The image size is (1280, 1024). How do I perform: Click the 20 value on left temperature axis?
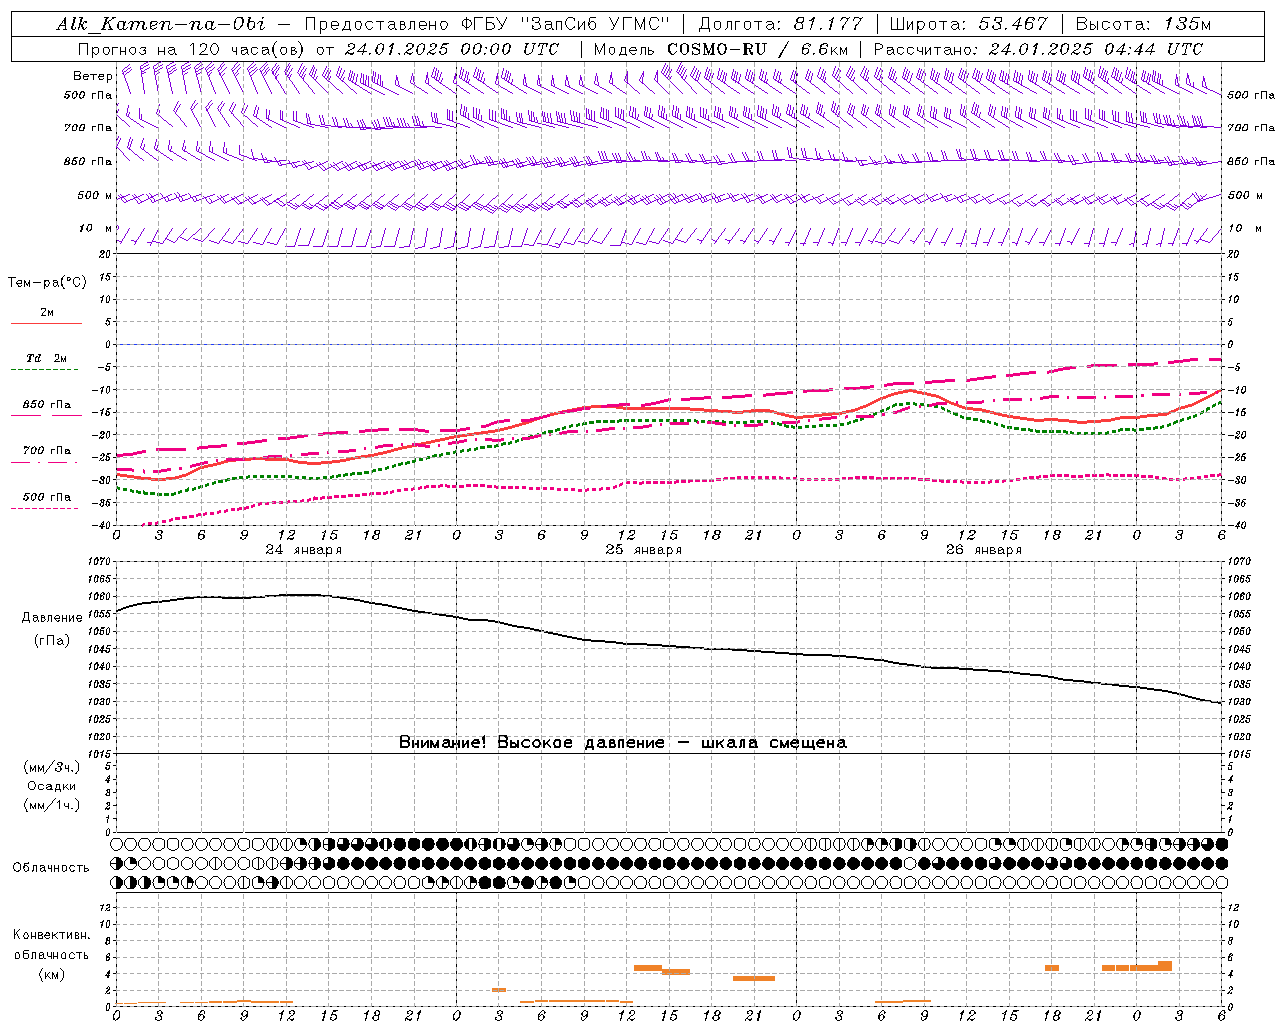105,254
